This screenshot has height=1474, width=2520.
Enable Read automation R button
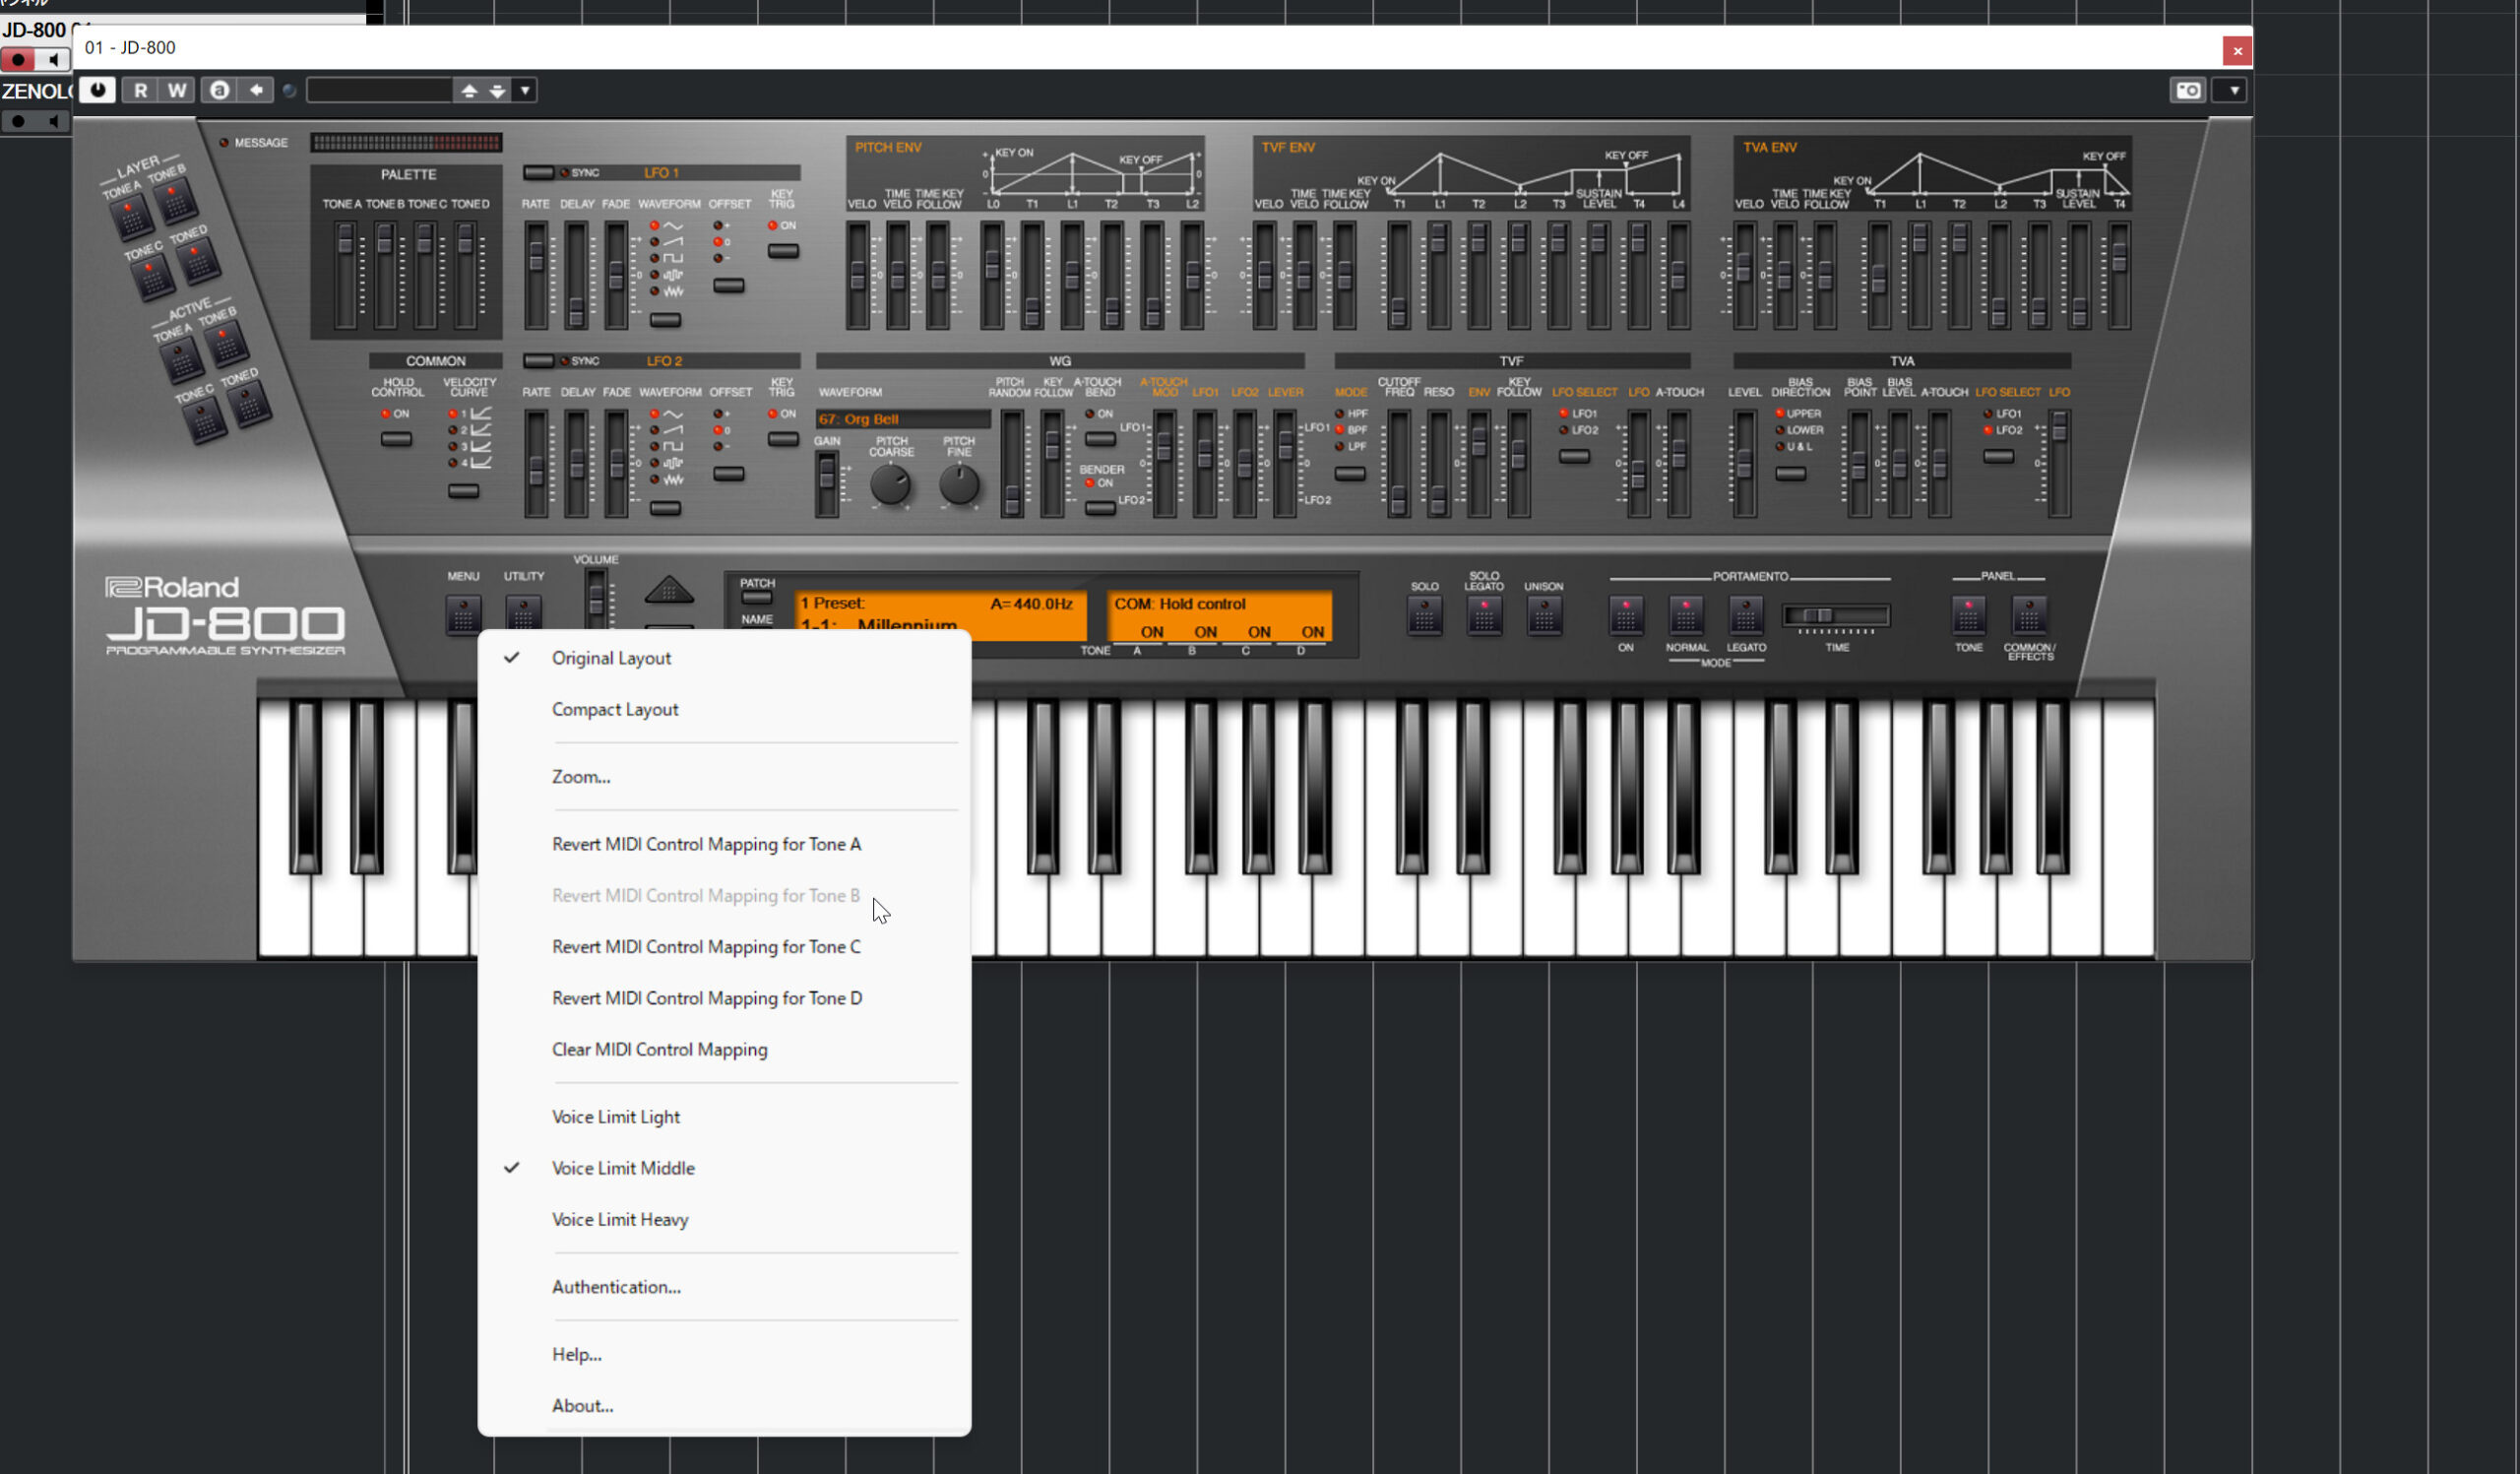[140, 90]
